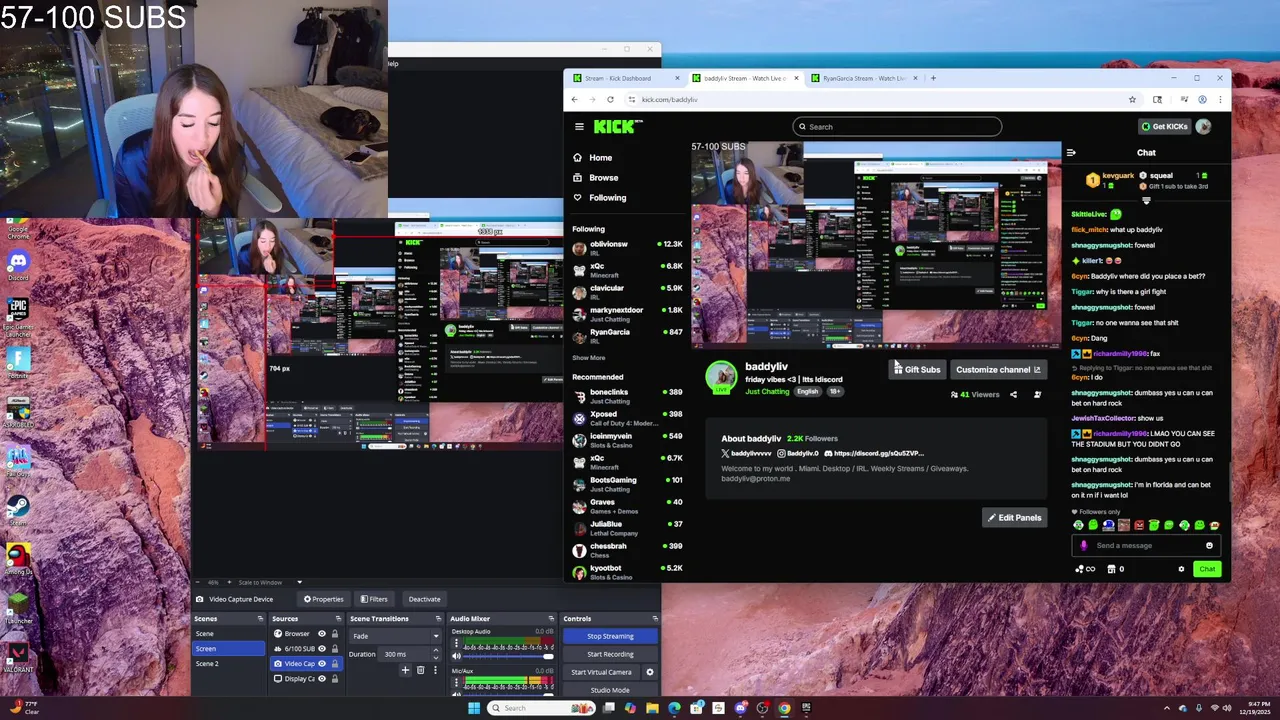Increase the transition Duration stepper
This screenshot has width=1280, height=720.
(436, 651)
